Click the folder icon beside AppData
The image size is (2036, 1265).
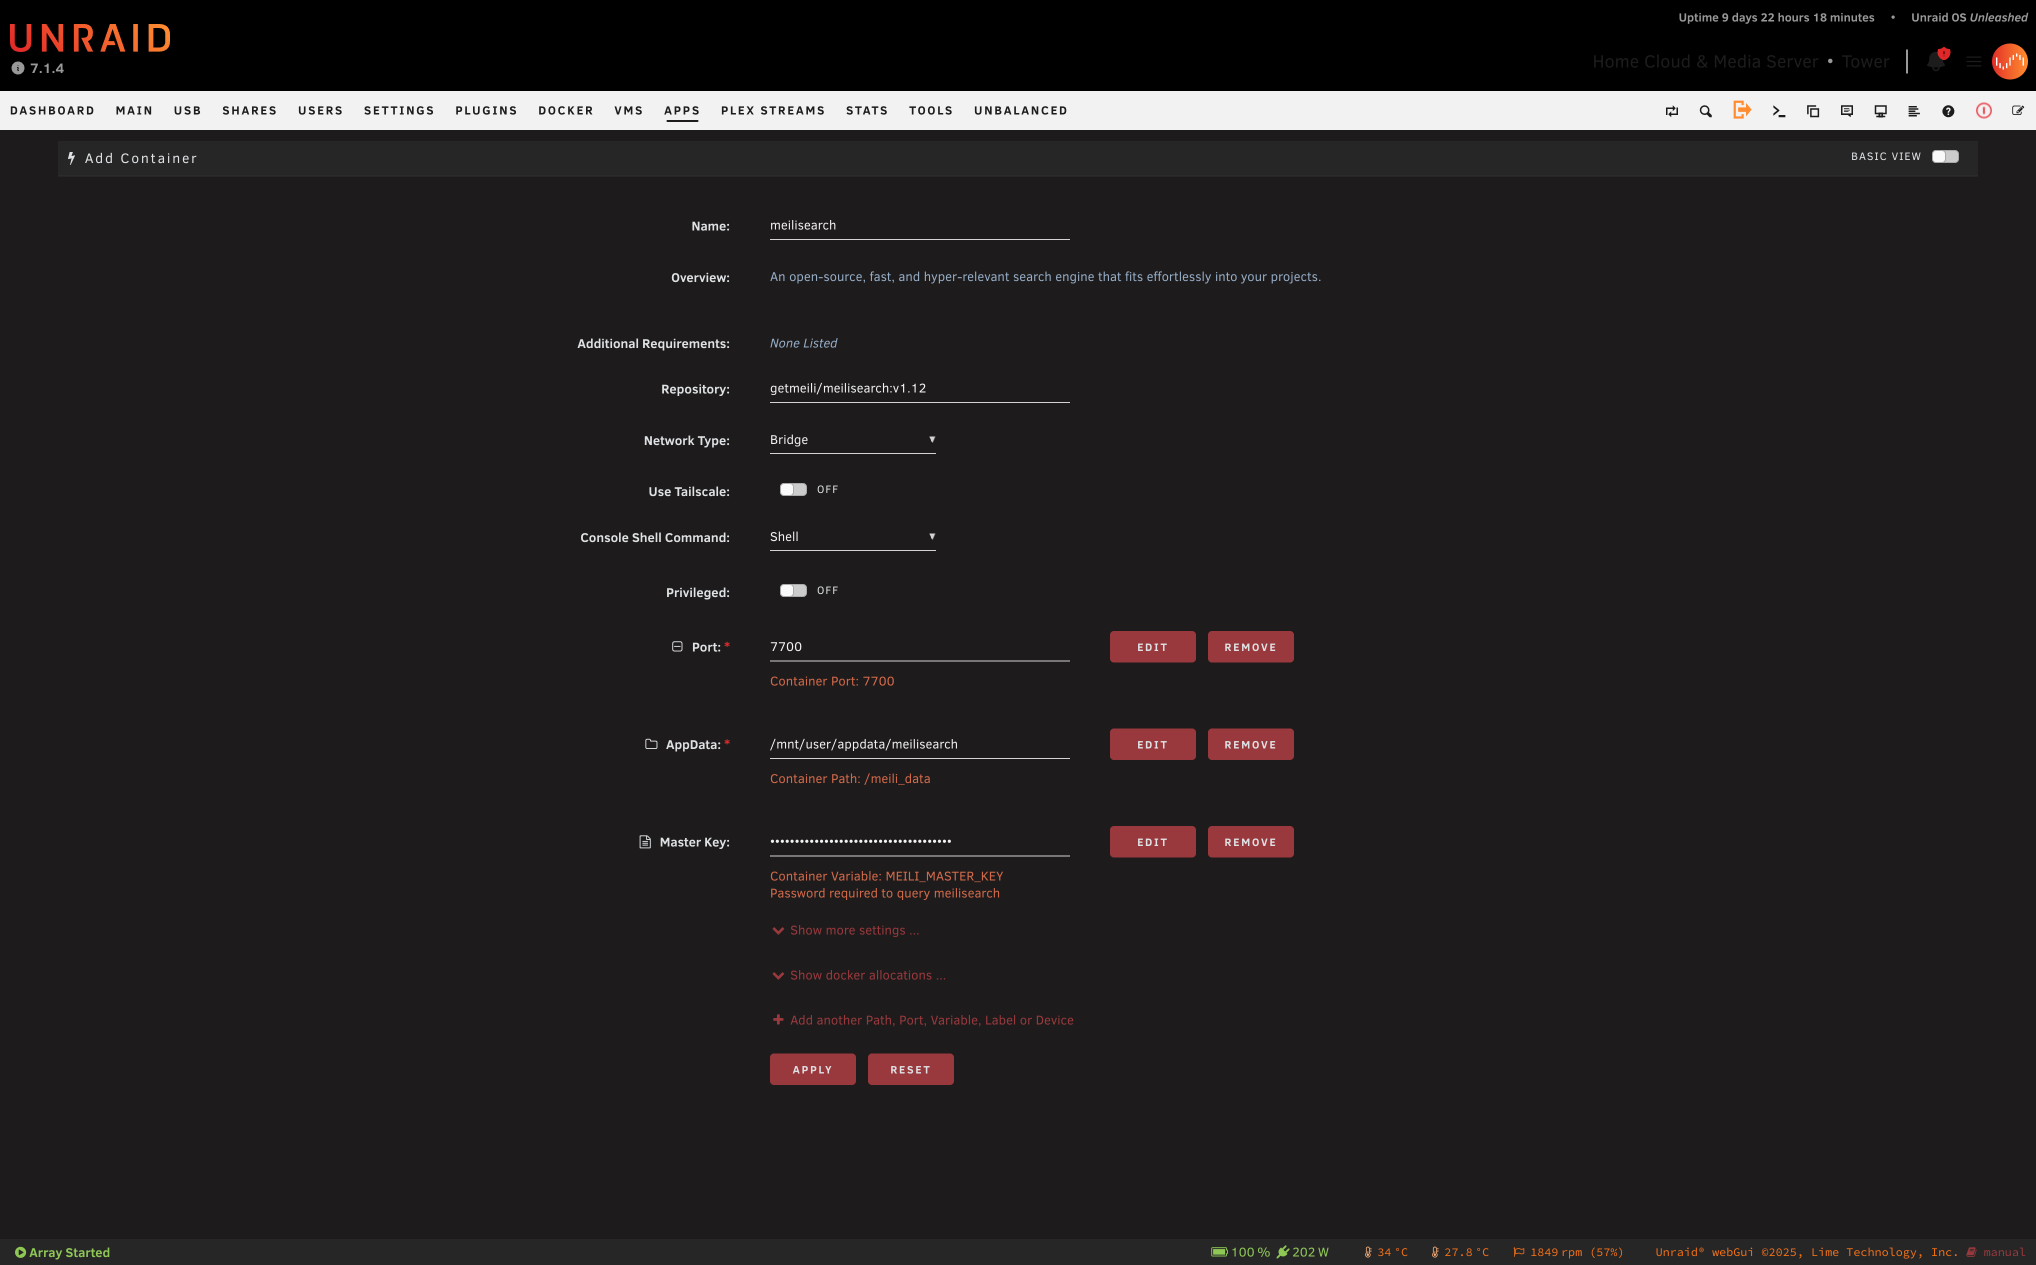[x=651, y=744]
